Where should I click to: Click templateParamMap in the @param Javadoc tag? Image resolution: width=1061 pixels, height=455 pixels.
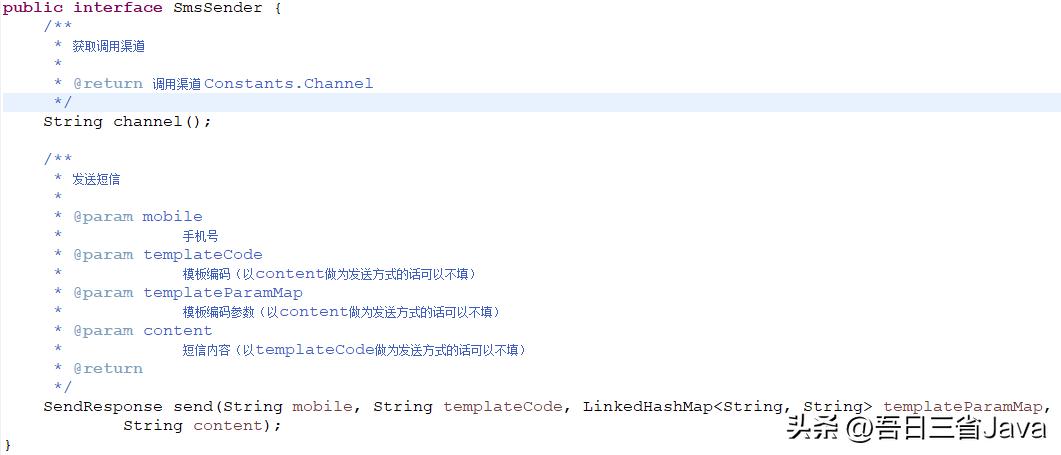tap(222, 293)
